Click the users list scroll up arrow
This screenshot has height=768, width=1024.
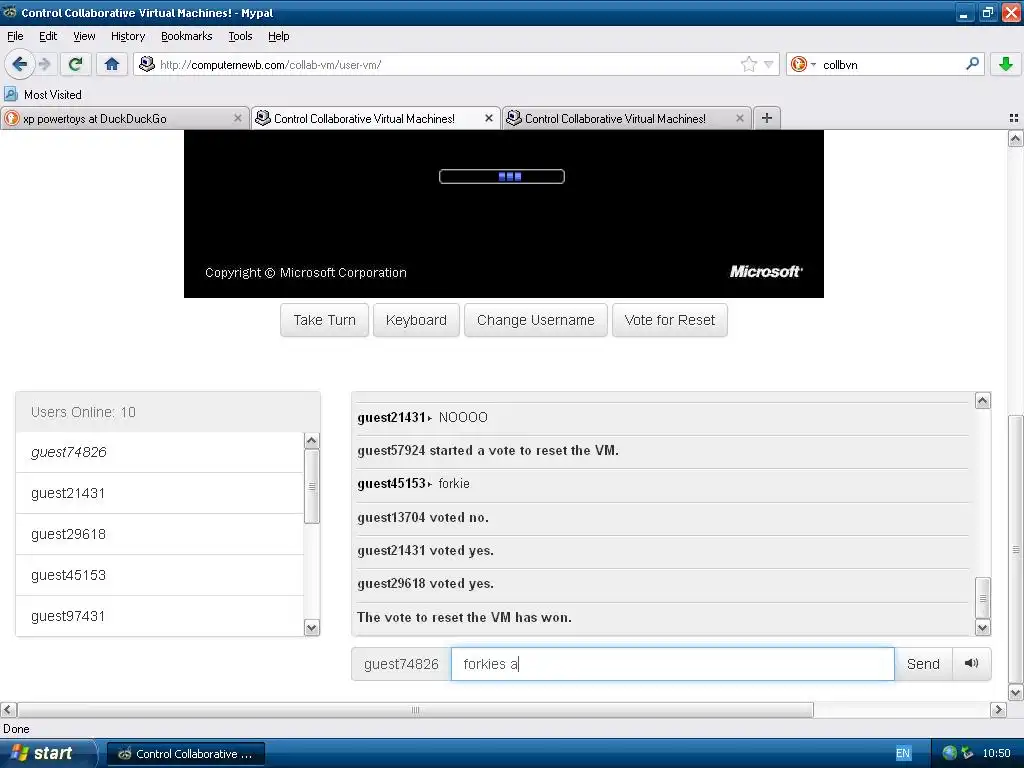(x=312, y=441)
